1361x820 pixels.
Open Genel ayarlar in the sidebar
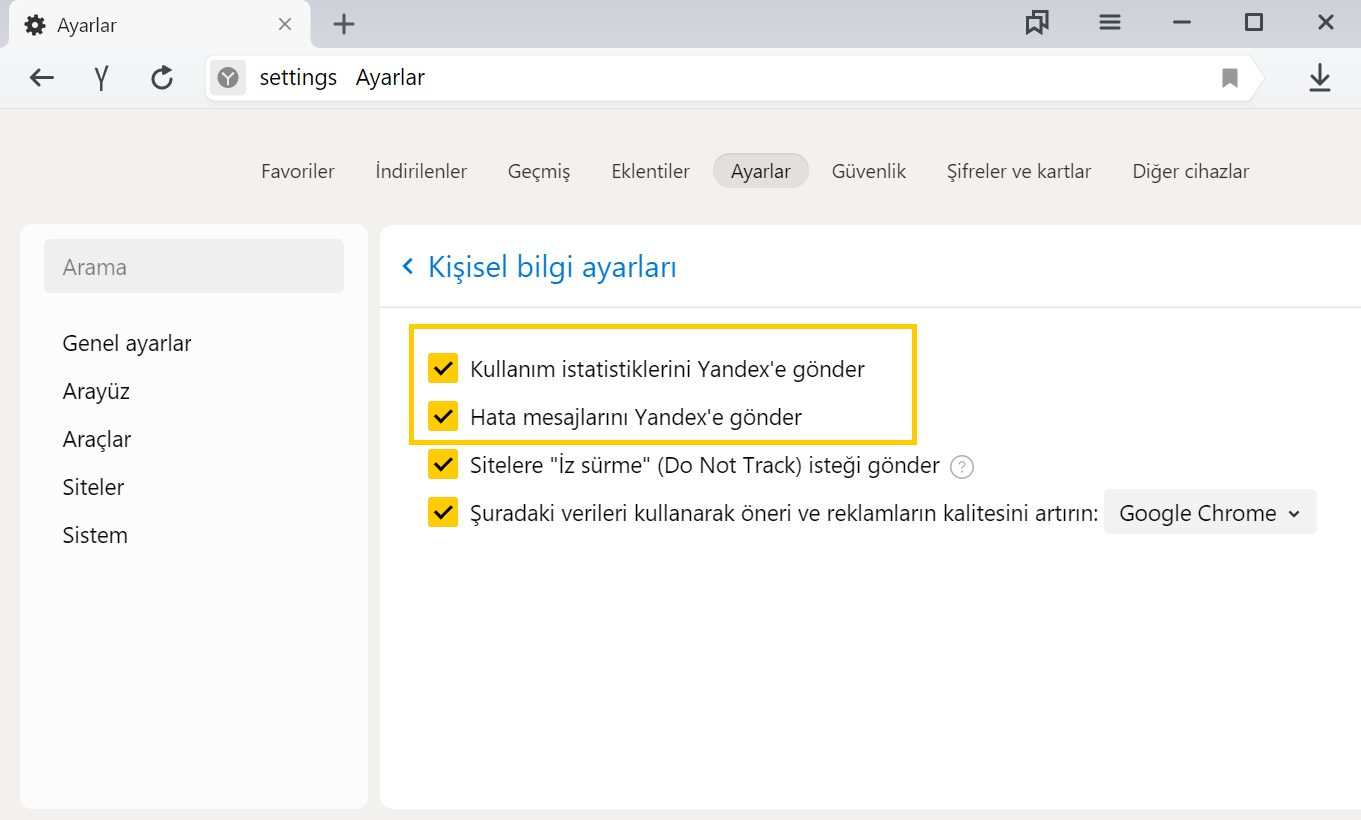coord(127,343)
